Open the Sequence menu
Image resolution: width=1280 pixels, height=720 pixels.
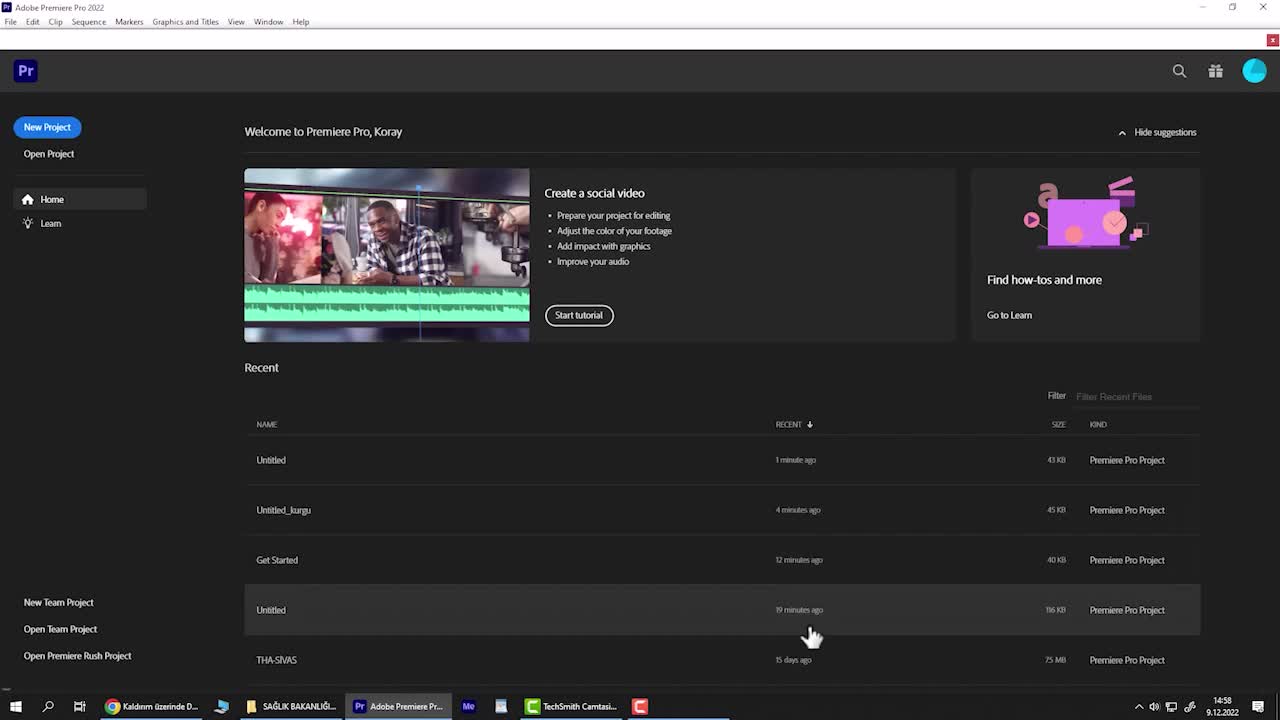tap(88, 21)
